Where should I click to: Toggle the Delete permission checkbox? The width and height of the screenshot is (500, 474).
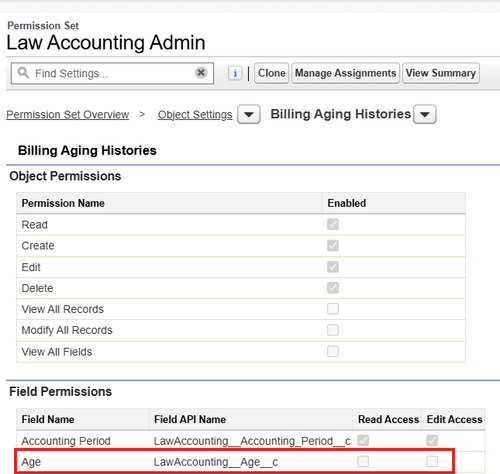click(x=333, y=288)
